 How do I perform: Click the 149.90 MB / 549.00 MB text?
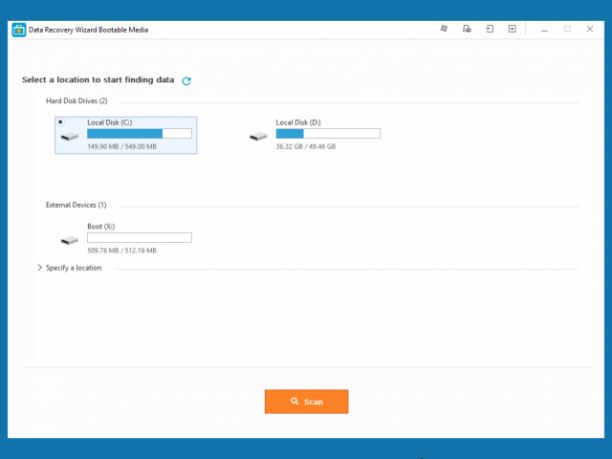[122, 146]
